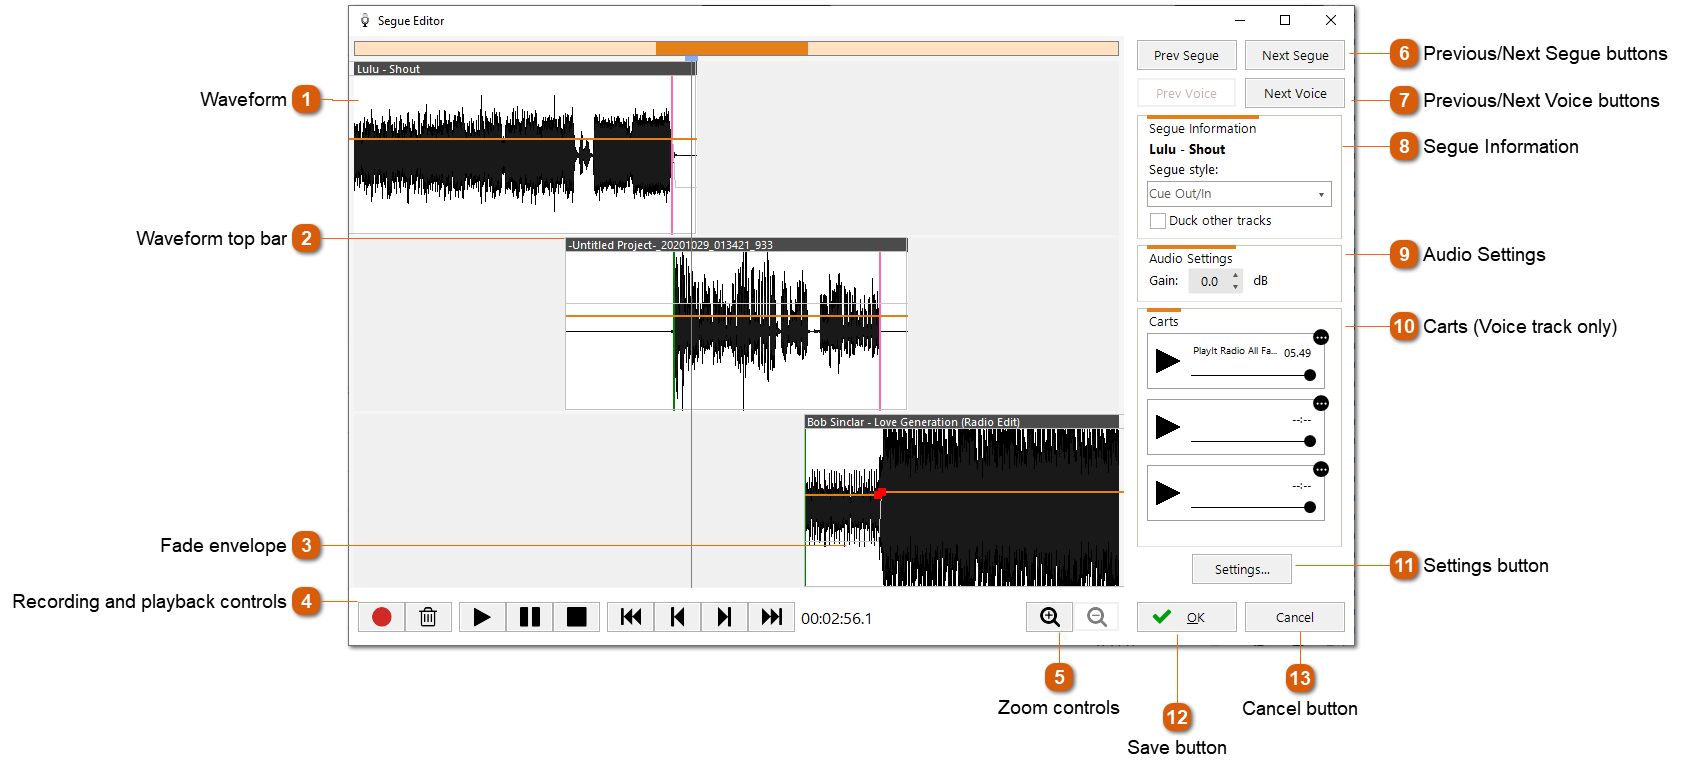Start playback with the Play button
The width and height of the screenshot is (1684, 774).
coord(482,617)
